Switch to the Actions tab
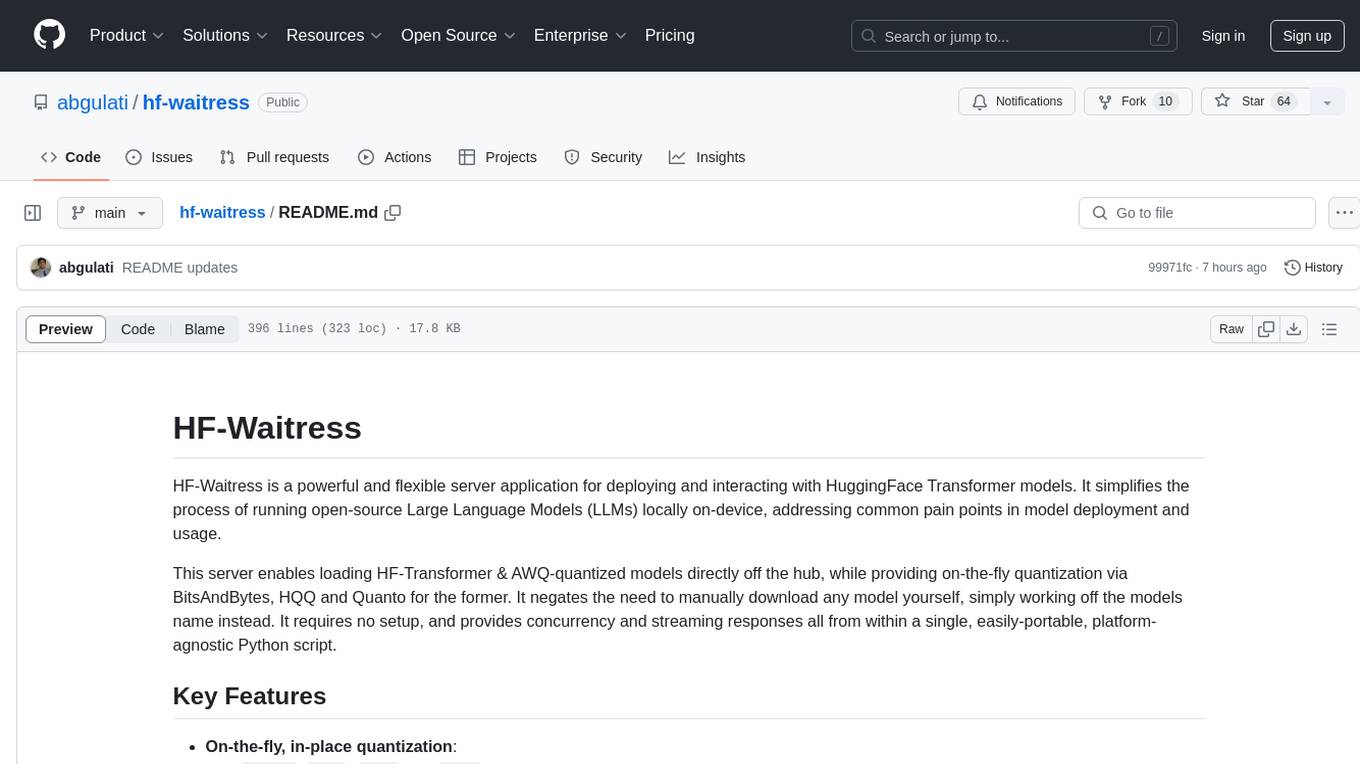 pos(395,157)
